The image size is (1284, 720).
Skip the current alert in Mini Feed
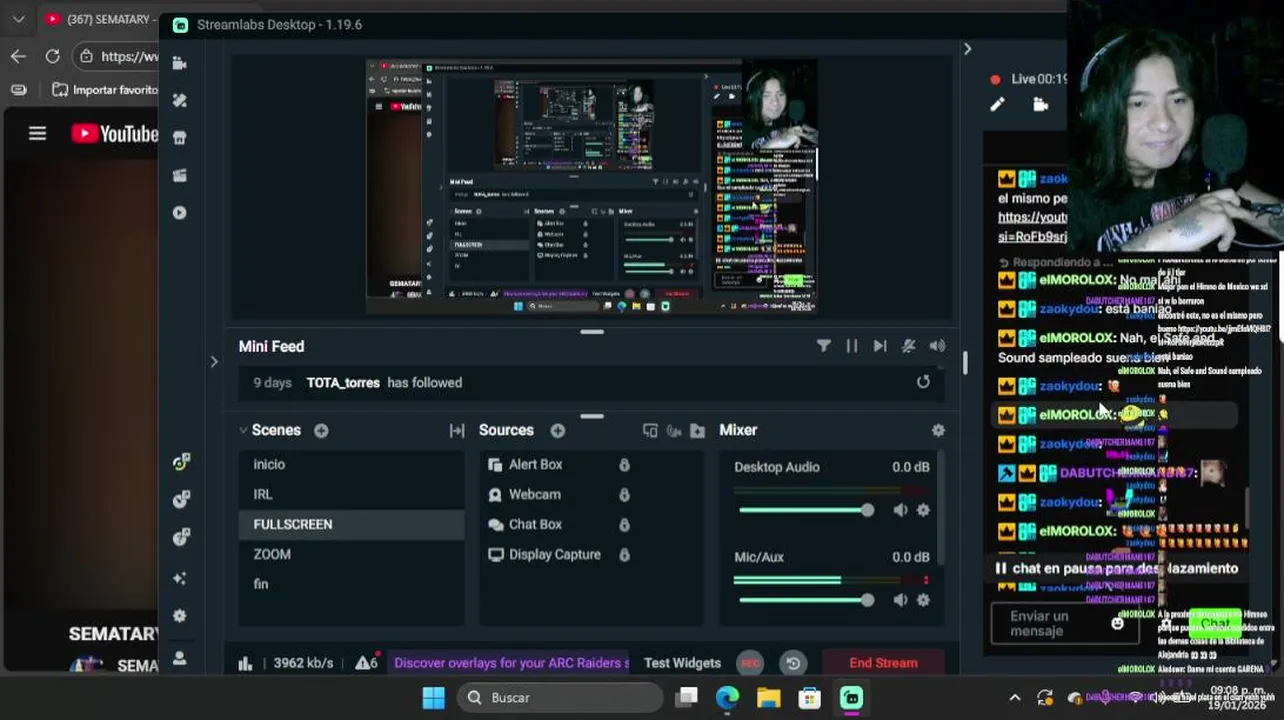click(x=879, y=346)
